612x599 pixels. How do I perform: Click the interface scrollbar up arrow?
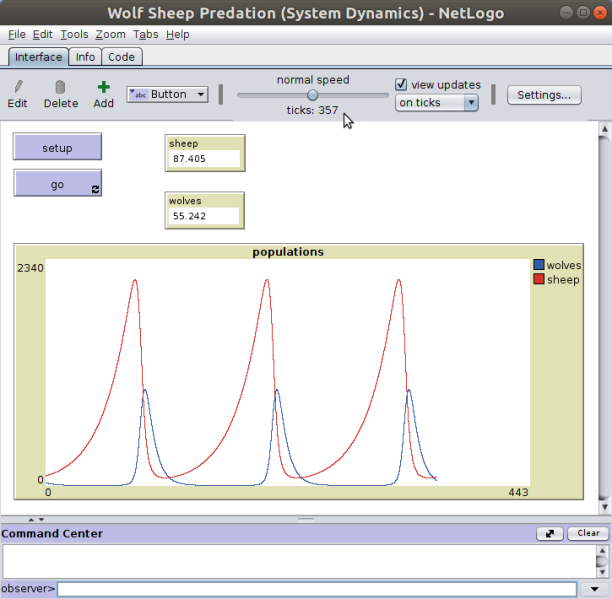tap(605, 129)
